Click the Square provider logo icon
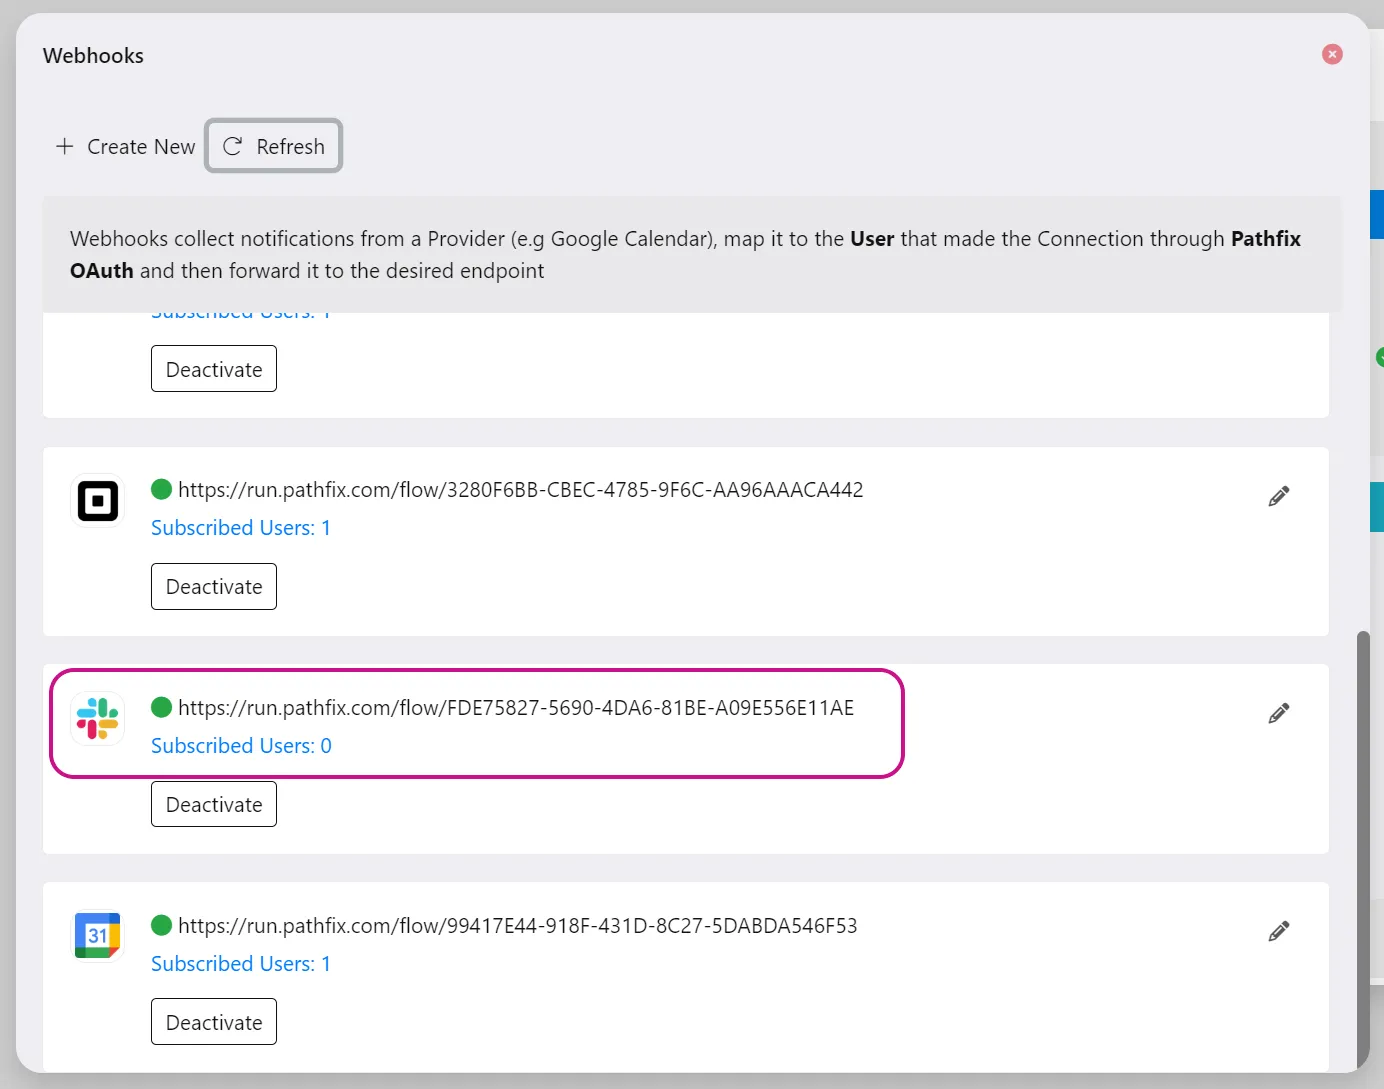The height and width of the screenshot is (1089, 1384). pos(98,501)
